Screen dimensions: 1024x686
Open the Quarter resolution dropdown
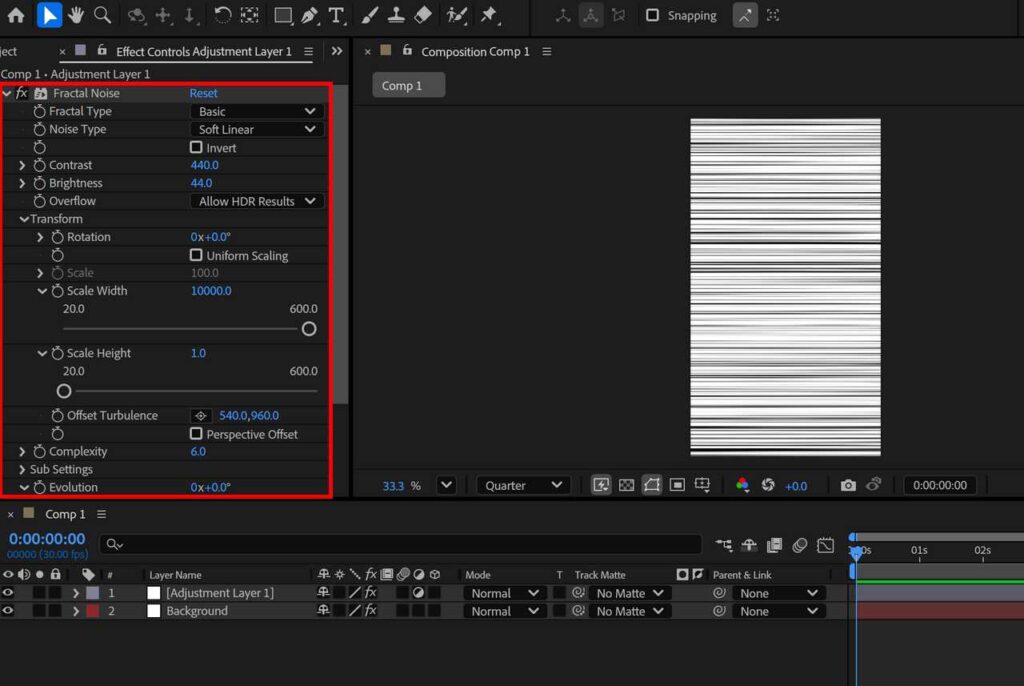[x=523, y=485]
